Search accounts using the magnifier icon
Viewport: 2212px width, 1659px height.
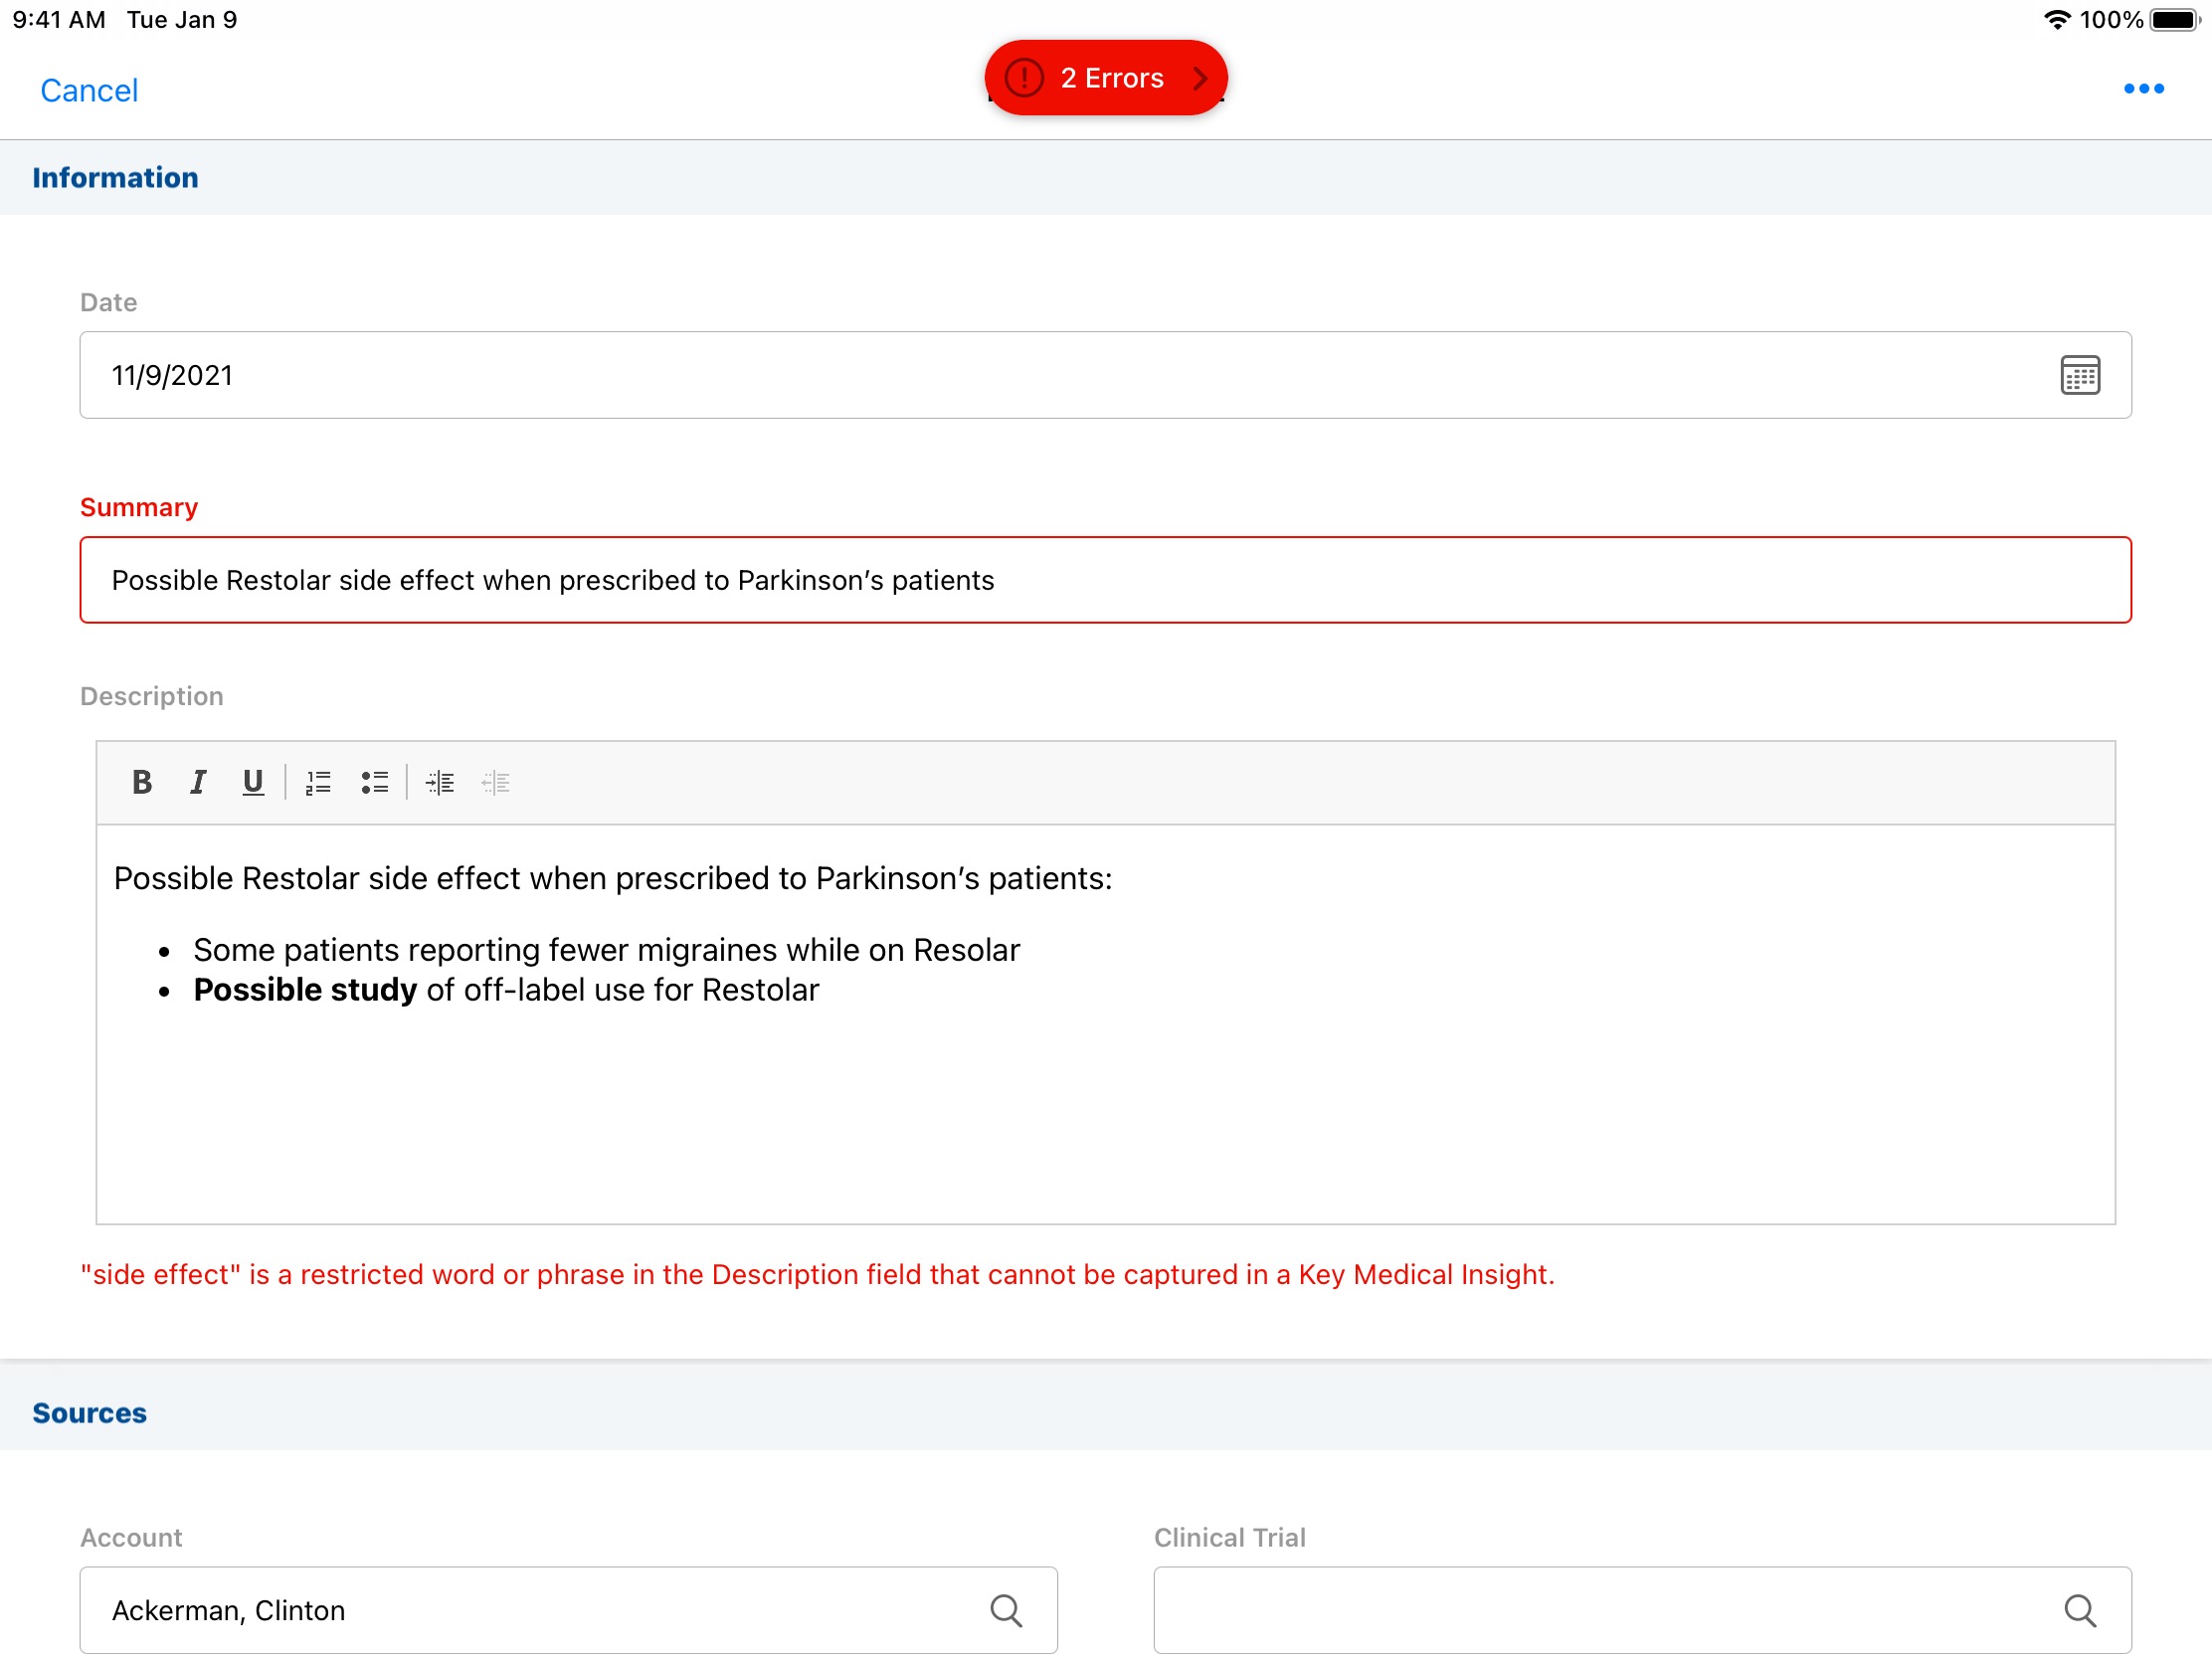(x=1006, y=1610)
